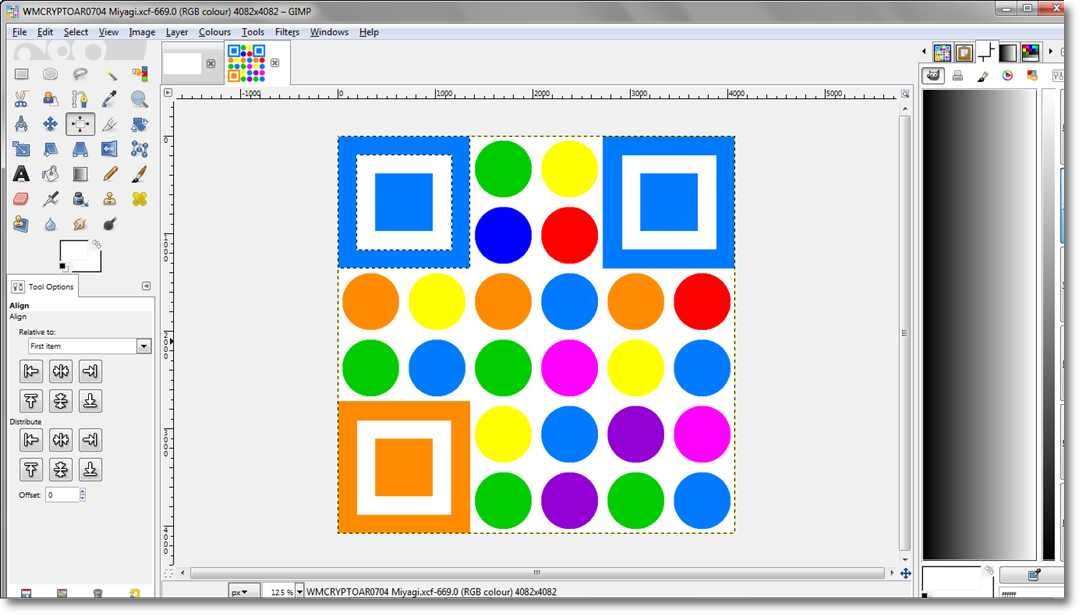
Task: Select the Bucket Fill tool
Action: tap(50, 174)
